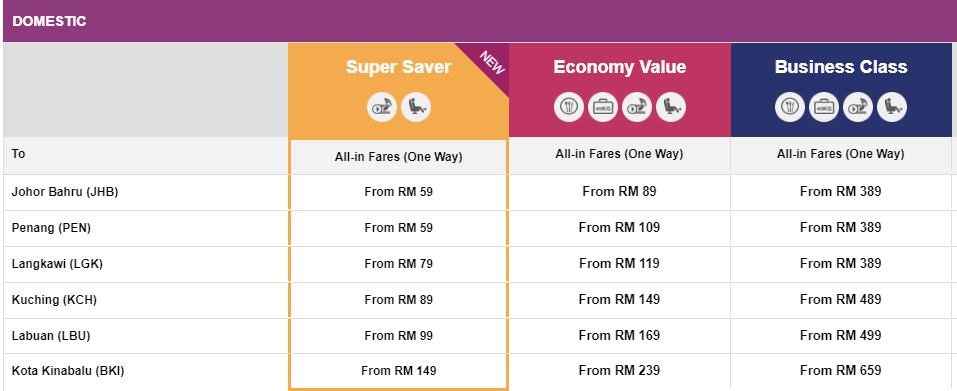Click the in-flight entertainment icon under Economy Value
This screenshot has height=391, width=957.
637,108
